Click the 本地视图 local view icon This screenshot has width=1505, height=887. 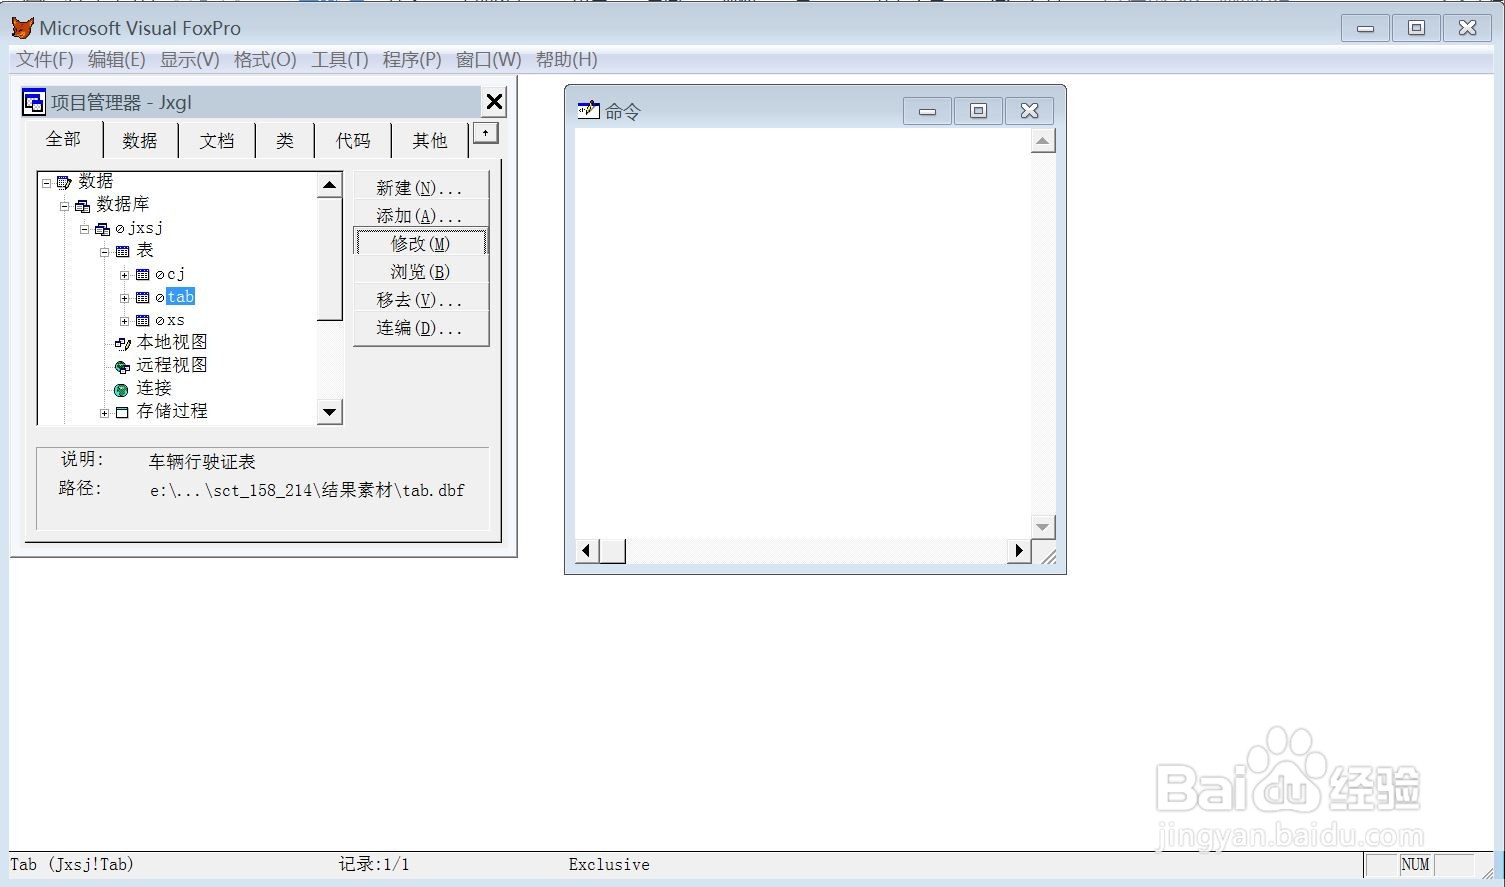pos(122,343)
